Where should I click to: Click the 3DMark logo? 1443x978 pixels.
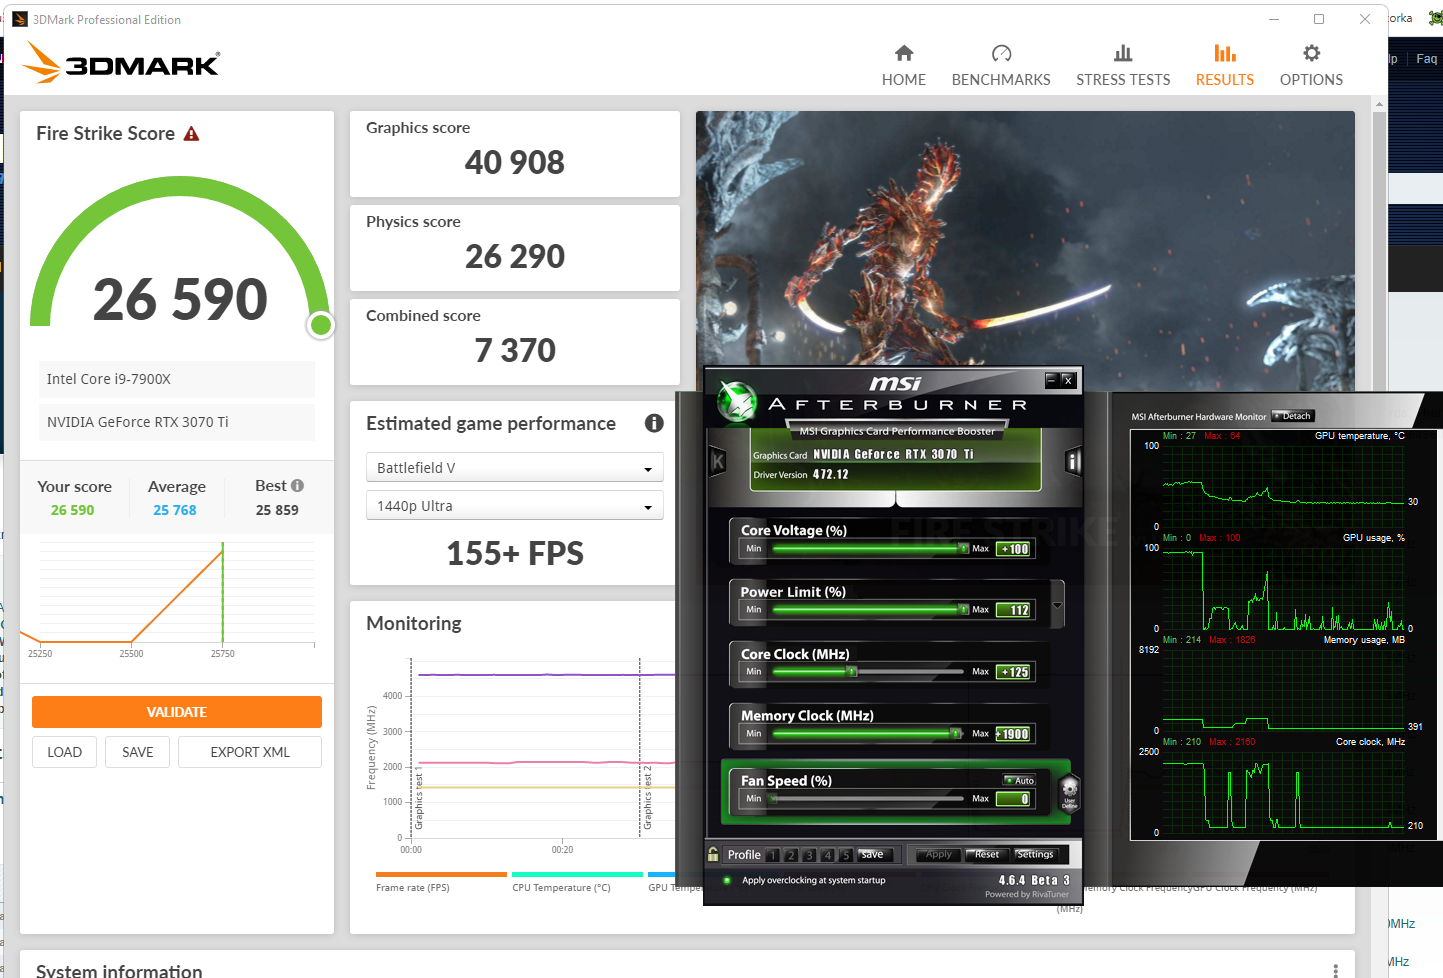click(x=121, y=62)
